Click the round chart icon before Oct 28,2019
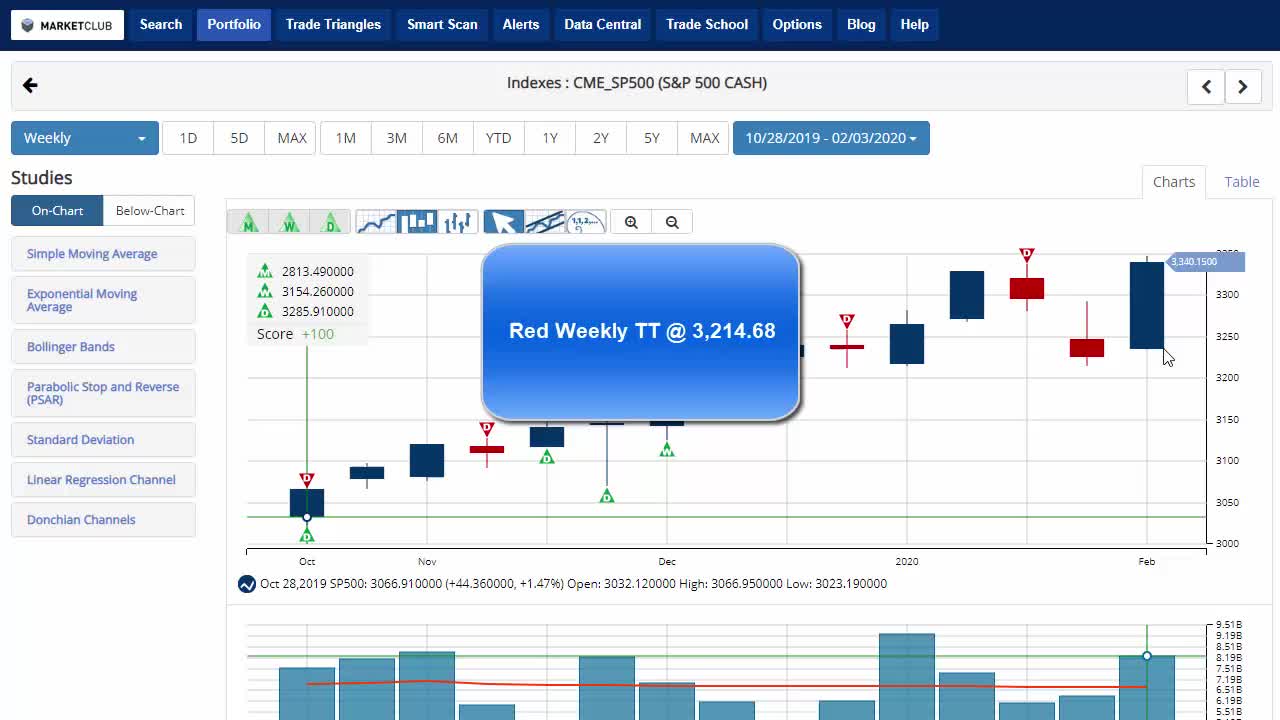Screen dimensions: 1280x720 click(247, 584)
